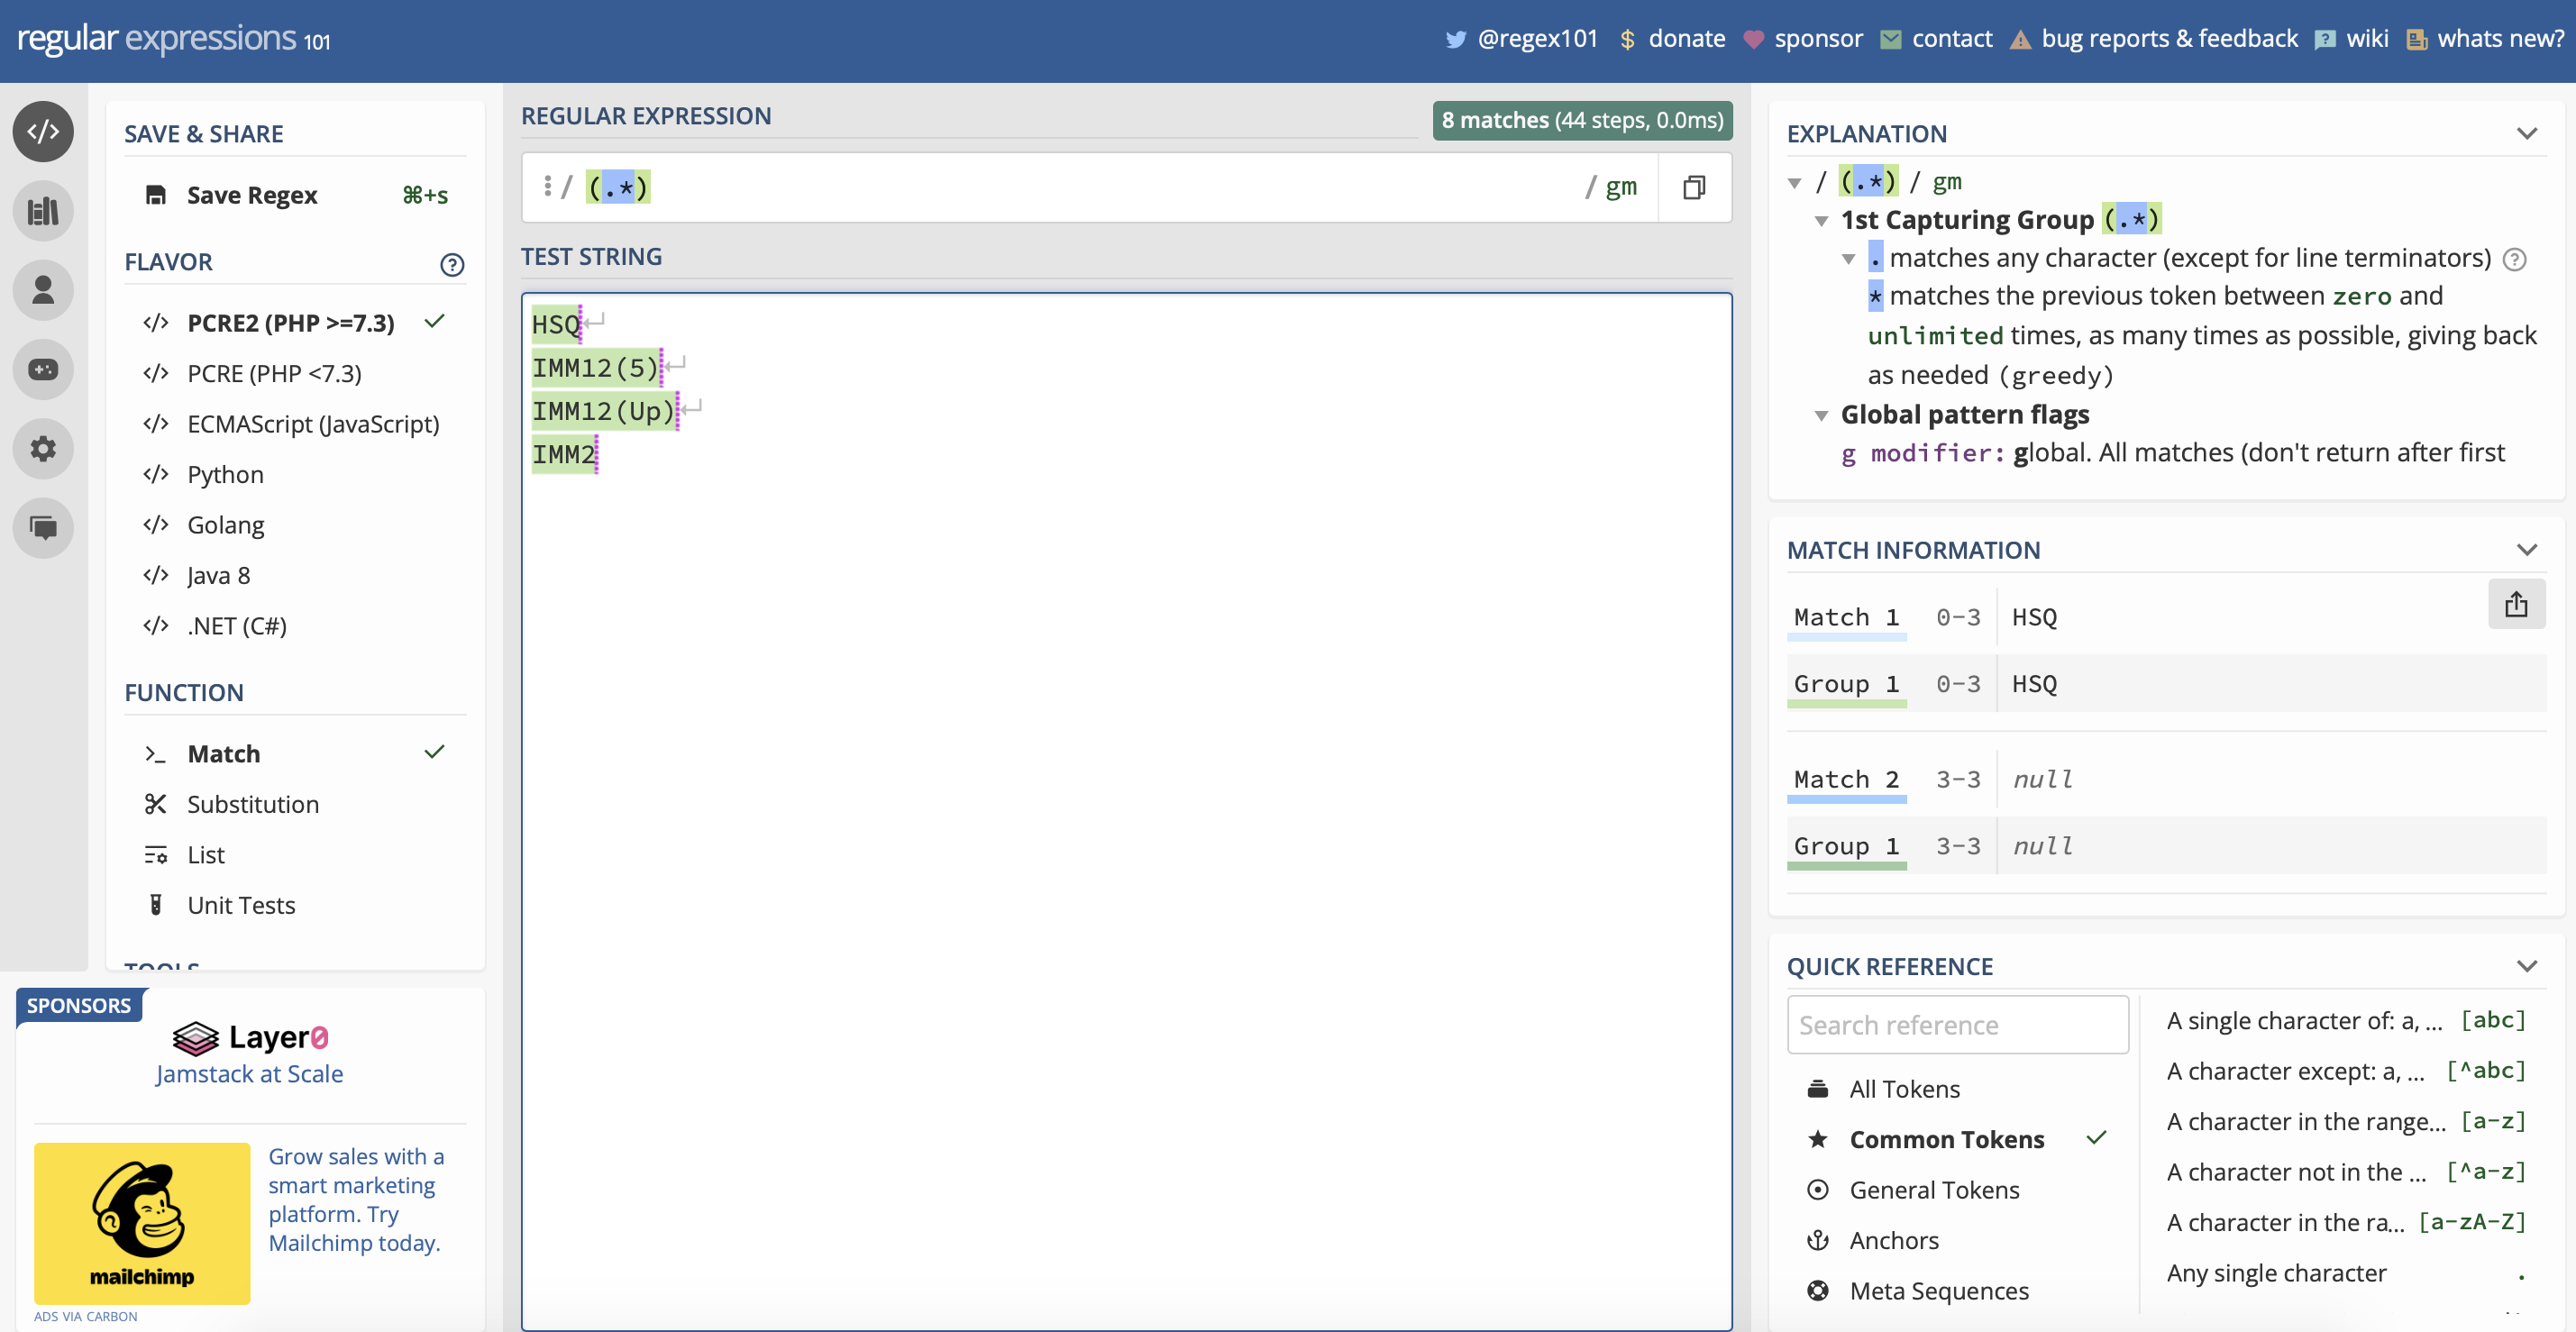Select the Python flavor
This screenshot has height=1332, width=2576.
tap(225, 474)
